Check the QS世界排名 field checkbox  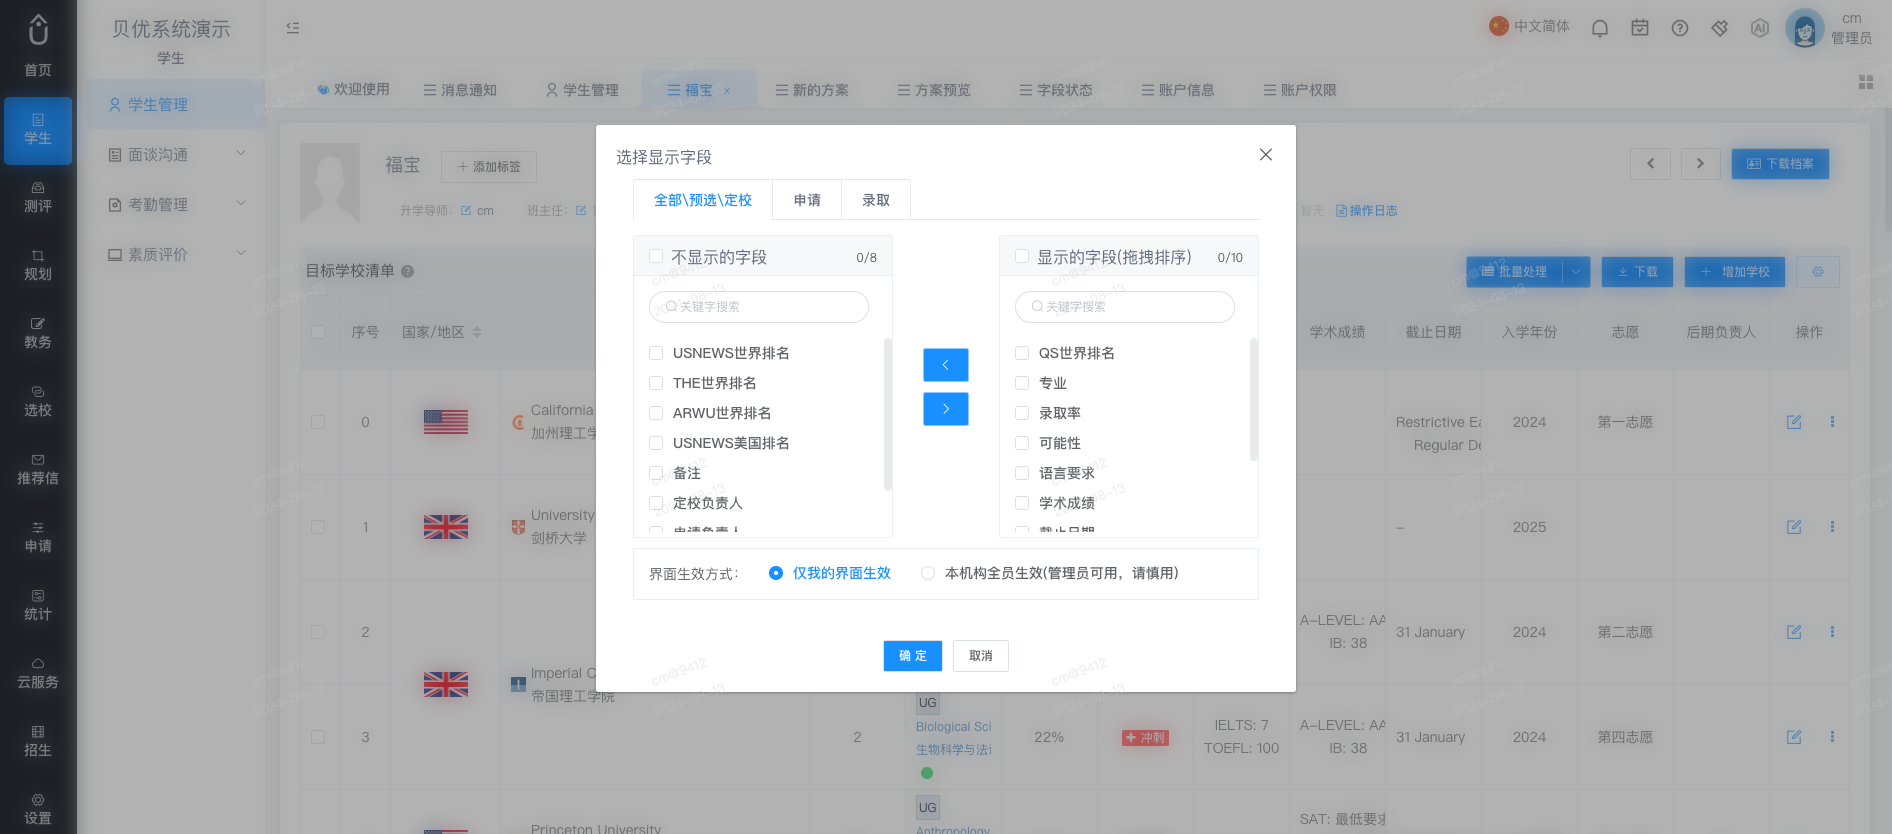point(1022,353)
